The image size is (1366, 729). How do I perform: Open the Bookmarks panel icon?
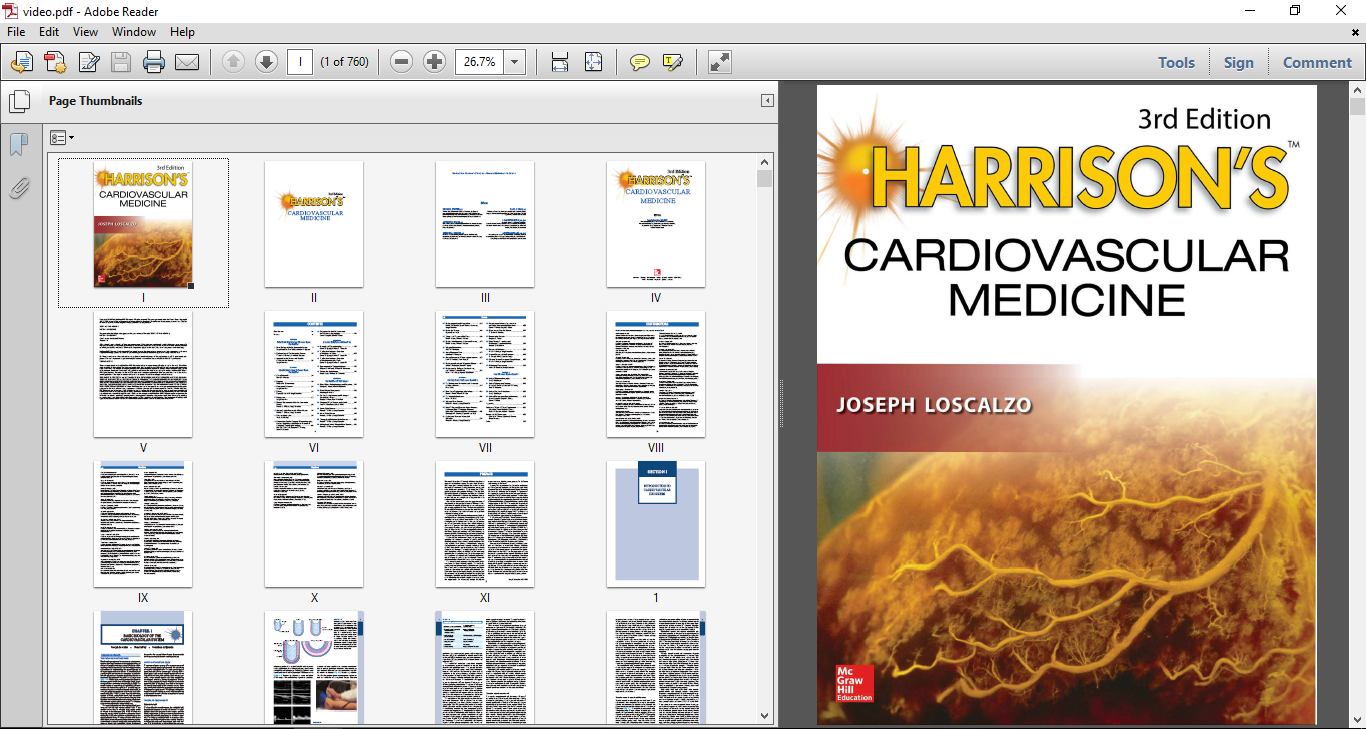(19, 145)
